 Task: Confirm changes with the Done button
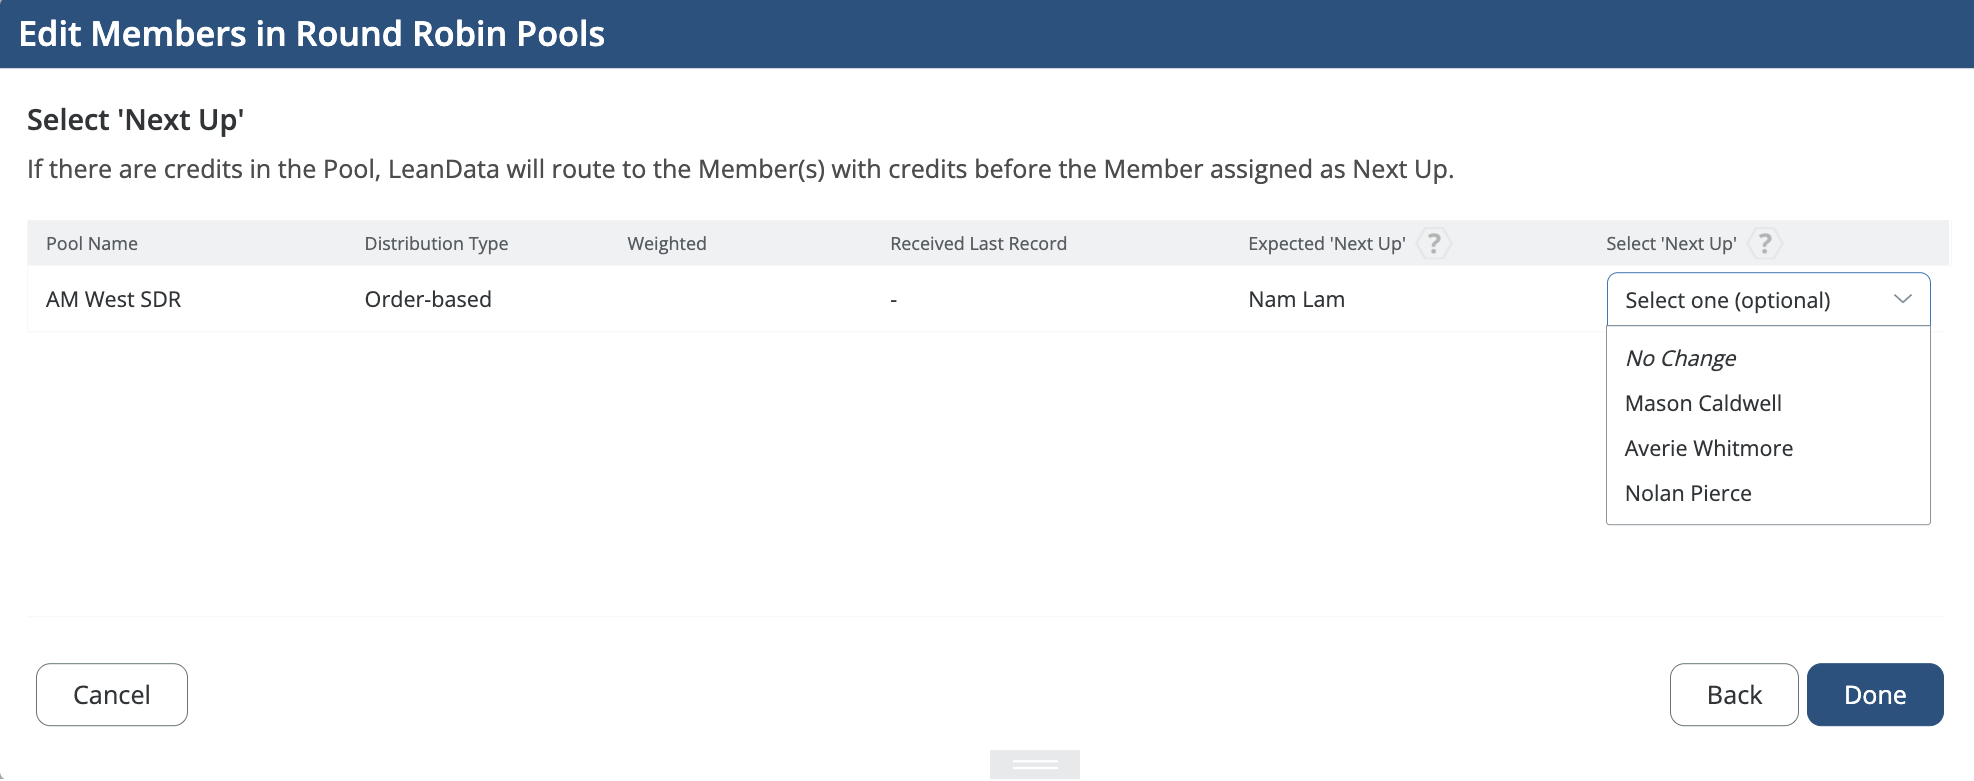coord(1874,695)
